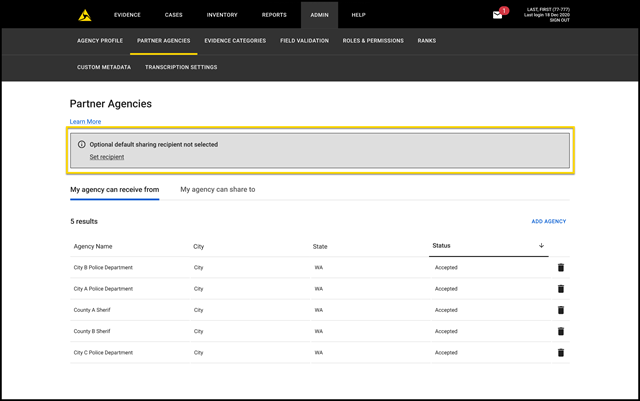The width and height of the screenshot is (640, 401).
Task: Click the Add Agency button
Action: (x=549, y=221)
